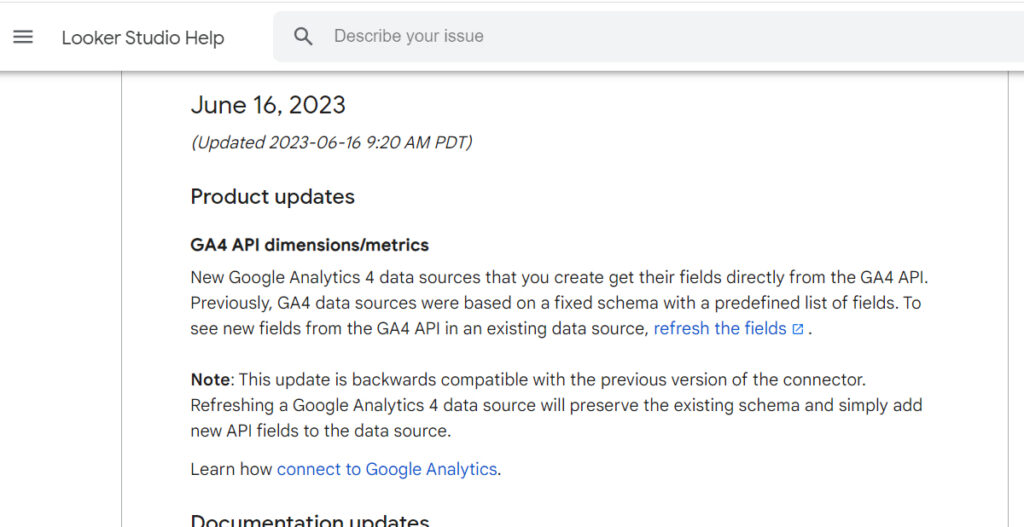Image resolution: width=1024 pixels, height=527 pixels.
Task: Click the text new API fields to the data source
Action: pyautogui.click(x=321, y=431)
